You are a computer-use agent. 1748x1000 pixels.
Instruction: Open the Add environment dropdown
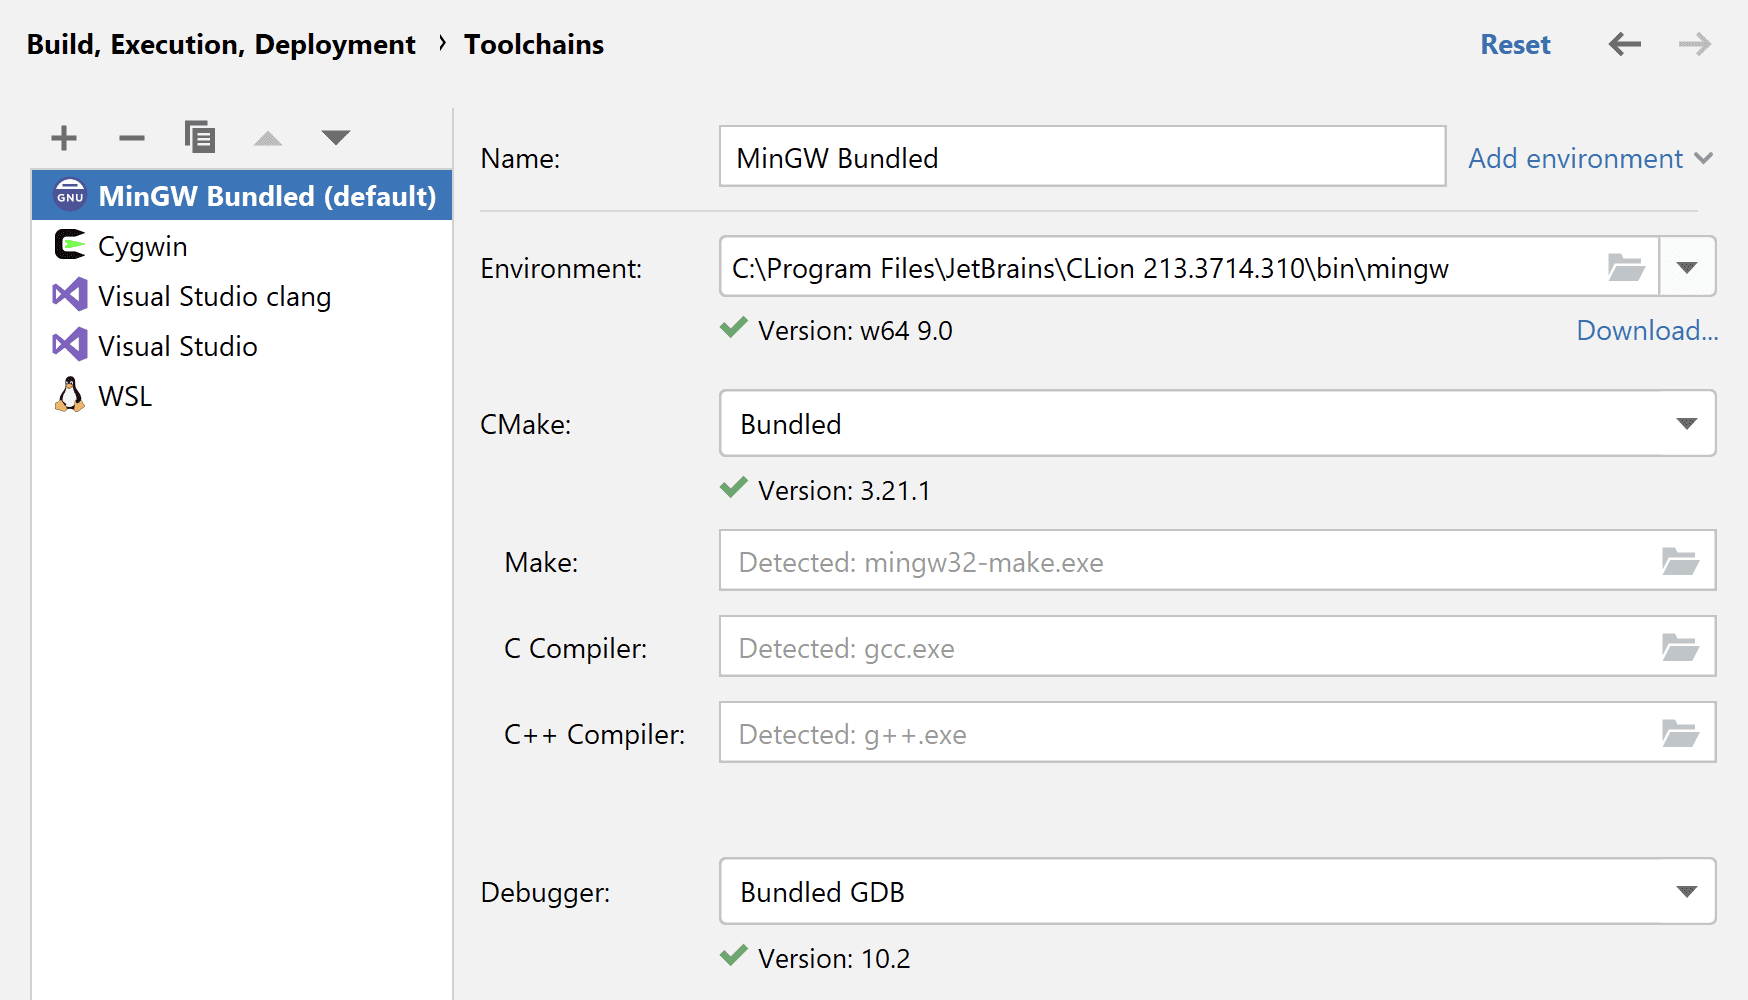[x=1590, y=158]
